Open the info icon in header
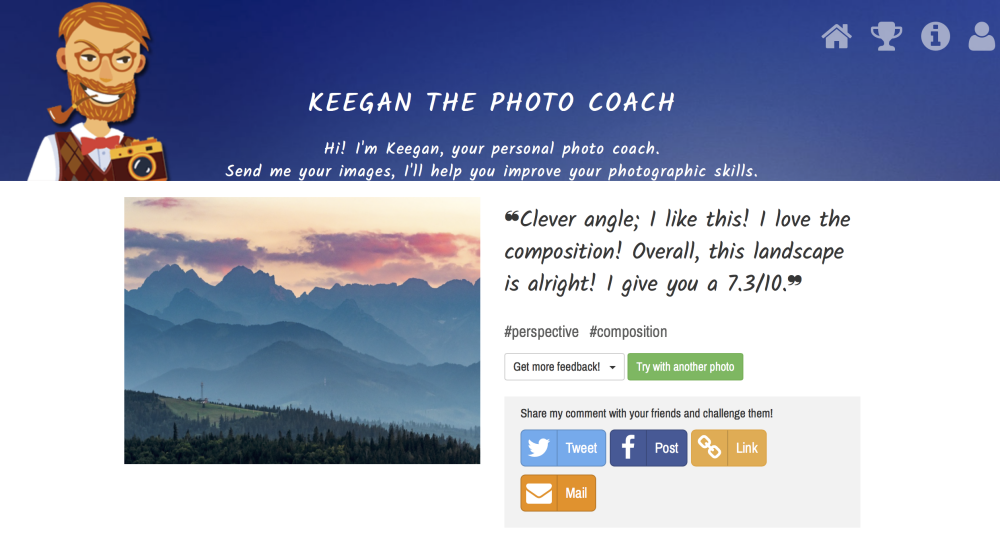Viewport: 1000px width, 559px height. pos(936,36)
